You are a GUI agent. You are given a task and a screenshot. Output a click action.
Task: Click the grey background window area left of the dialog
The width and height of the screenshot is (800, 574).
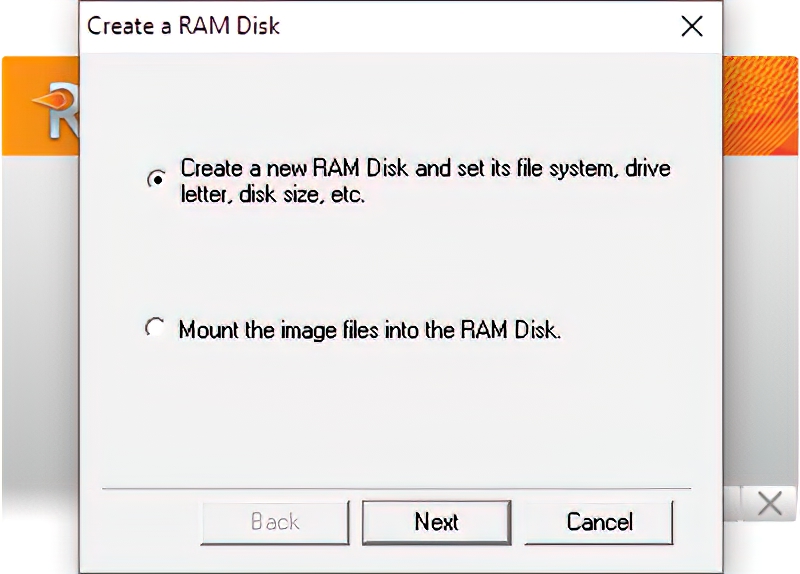(41, 332)
